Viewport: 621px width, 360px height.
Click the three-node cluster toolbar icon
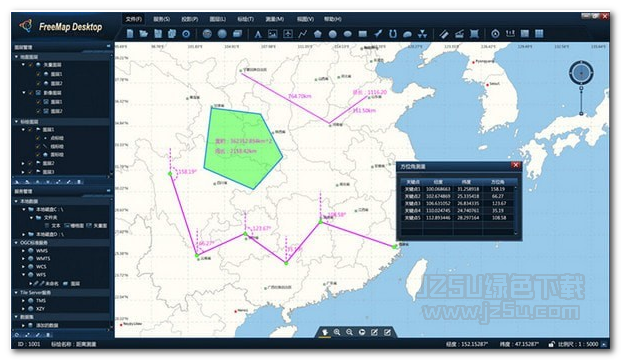click(x=423, y=34)
